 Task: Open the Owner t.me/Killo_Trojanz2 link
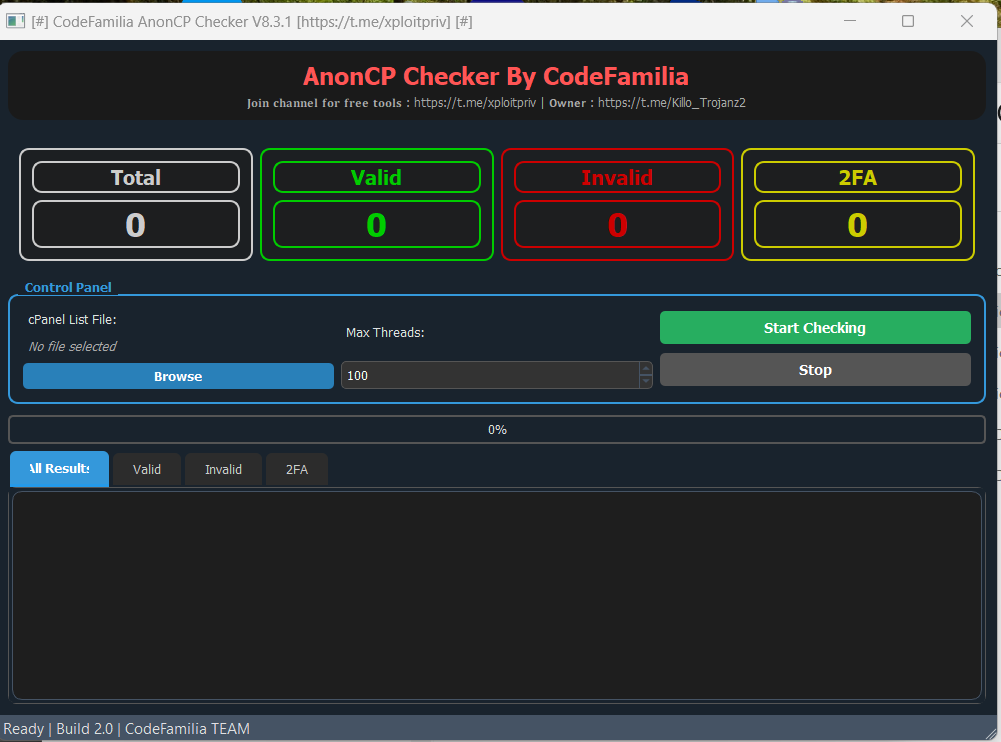click(x=672, y=103)
